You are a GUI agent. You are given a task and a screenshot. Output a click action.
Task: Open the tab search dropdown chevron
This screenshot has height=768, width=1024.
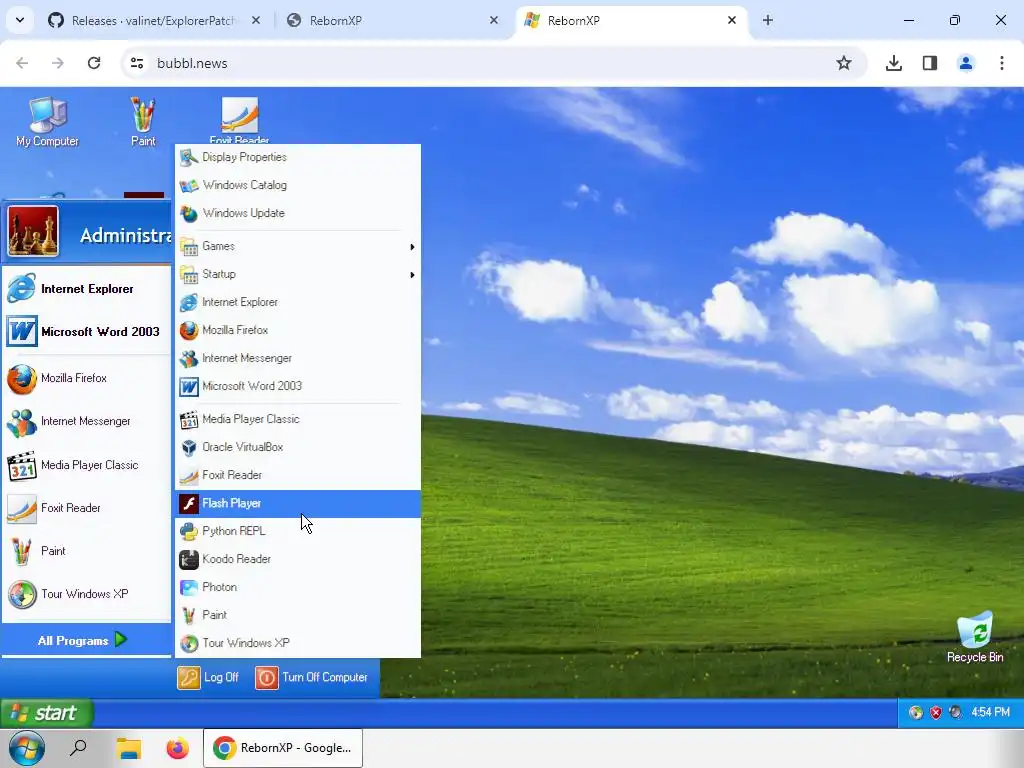20,20
